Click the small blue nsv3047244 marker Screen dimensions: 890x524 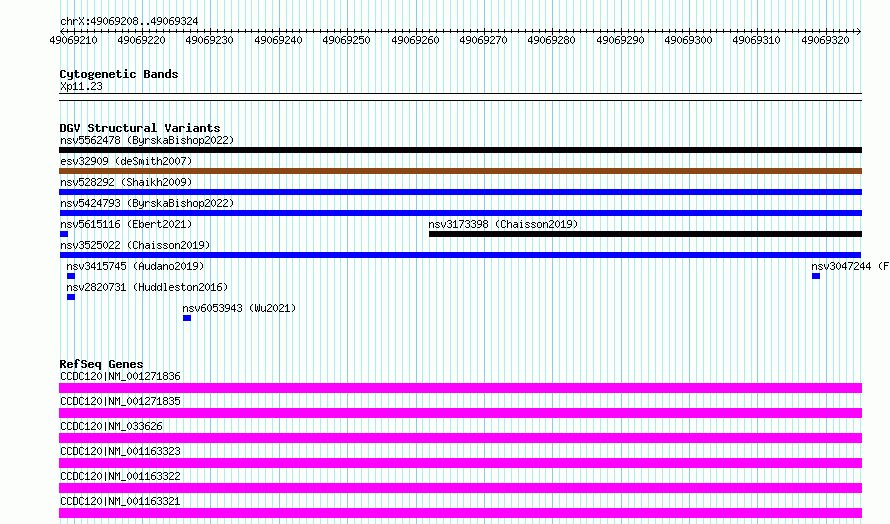click(816, 276)
